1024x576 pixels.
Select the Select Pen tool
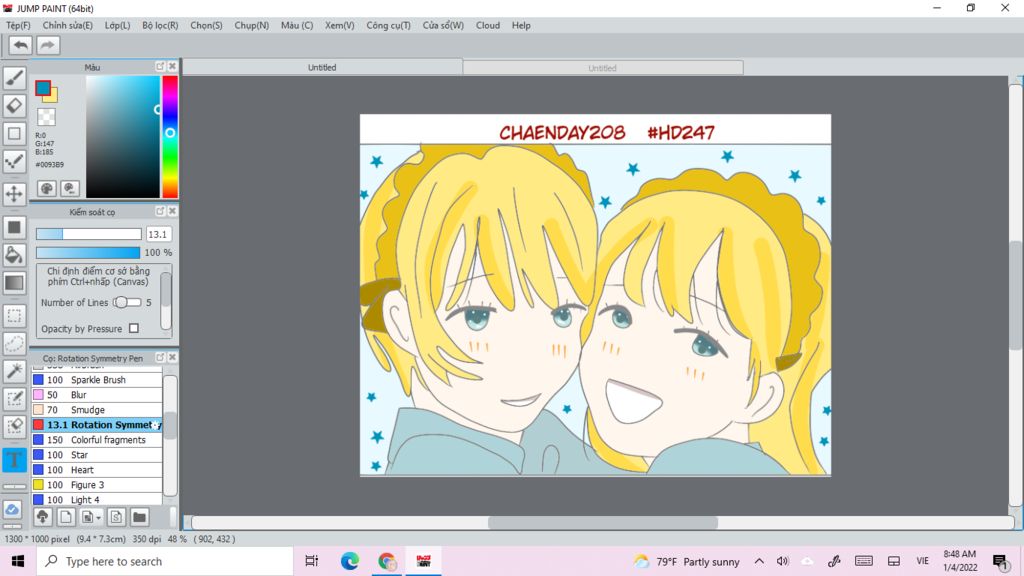[14, 399]
